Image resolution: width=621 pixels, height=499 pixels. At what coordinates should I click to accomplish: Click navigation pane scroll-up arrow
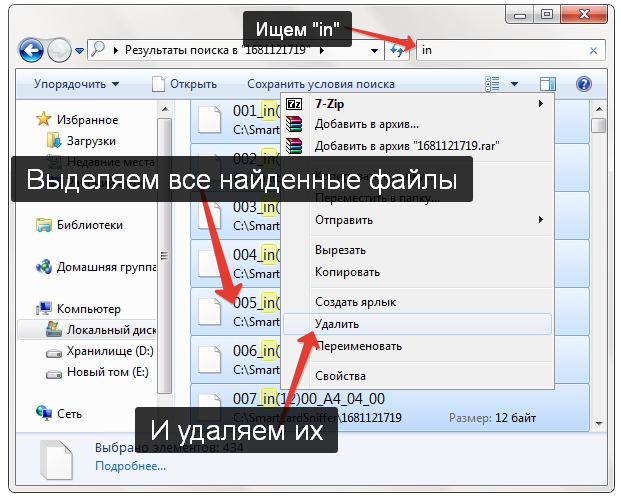click(x=165, y=109)
